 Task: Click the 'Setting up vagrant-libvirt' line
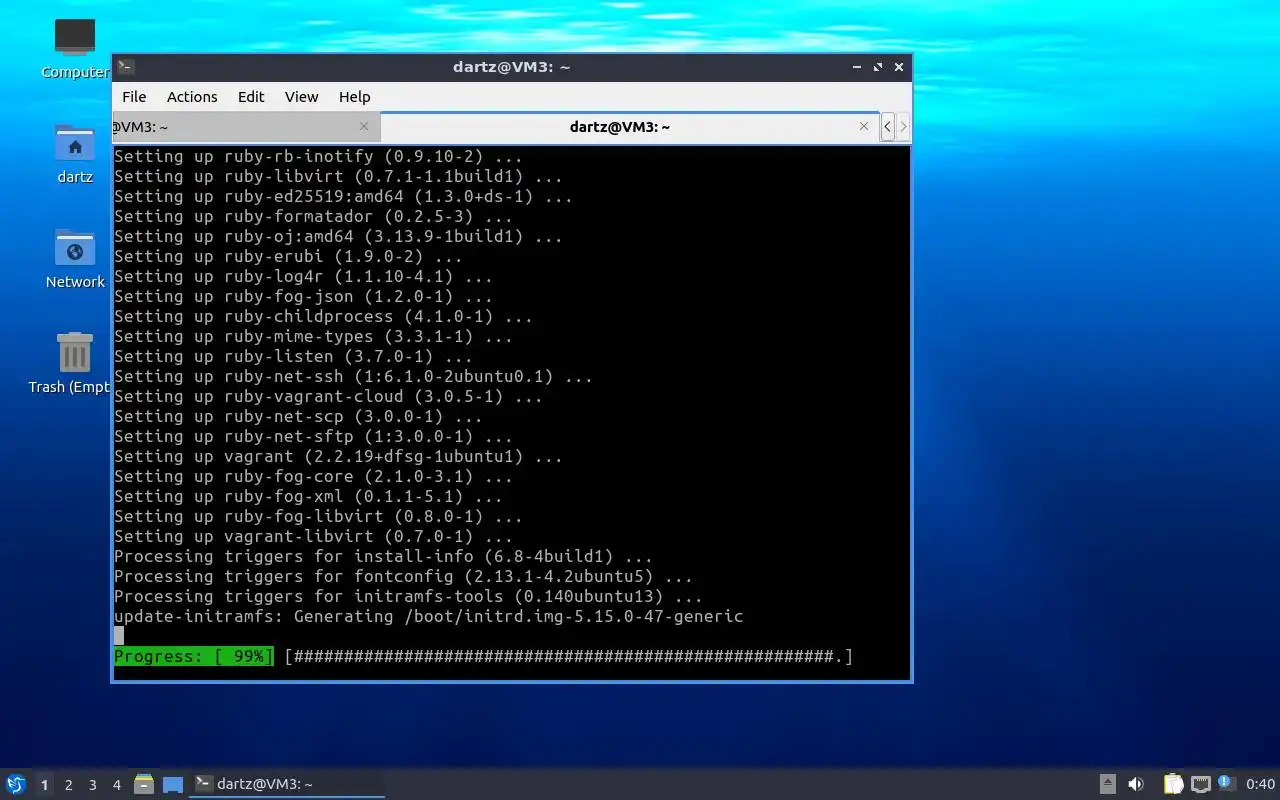tap(313, 536)
